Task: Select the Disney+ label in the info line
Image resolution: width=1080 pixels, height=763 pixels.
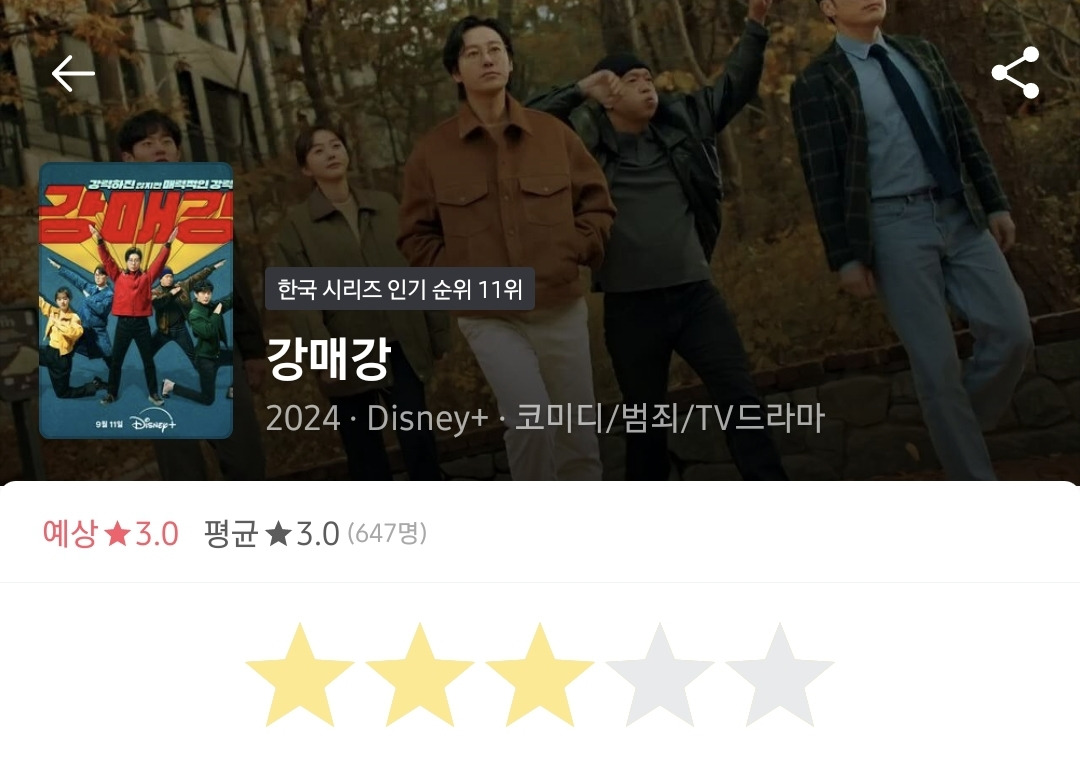Action: click(x=428, y=418)
